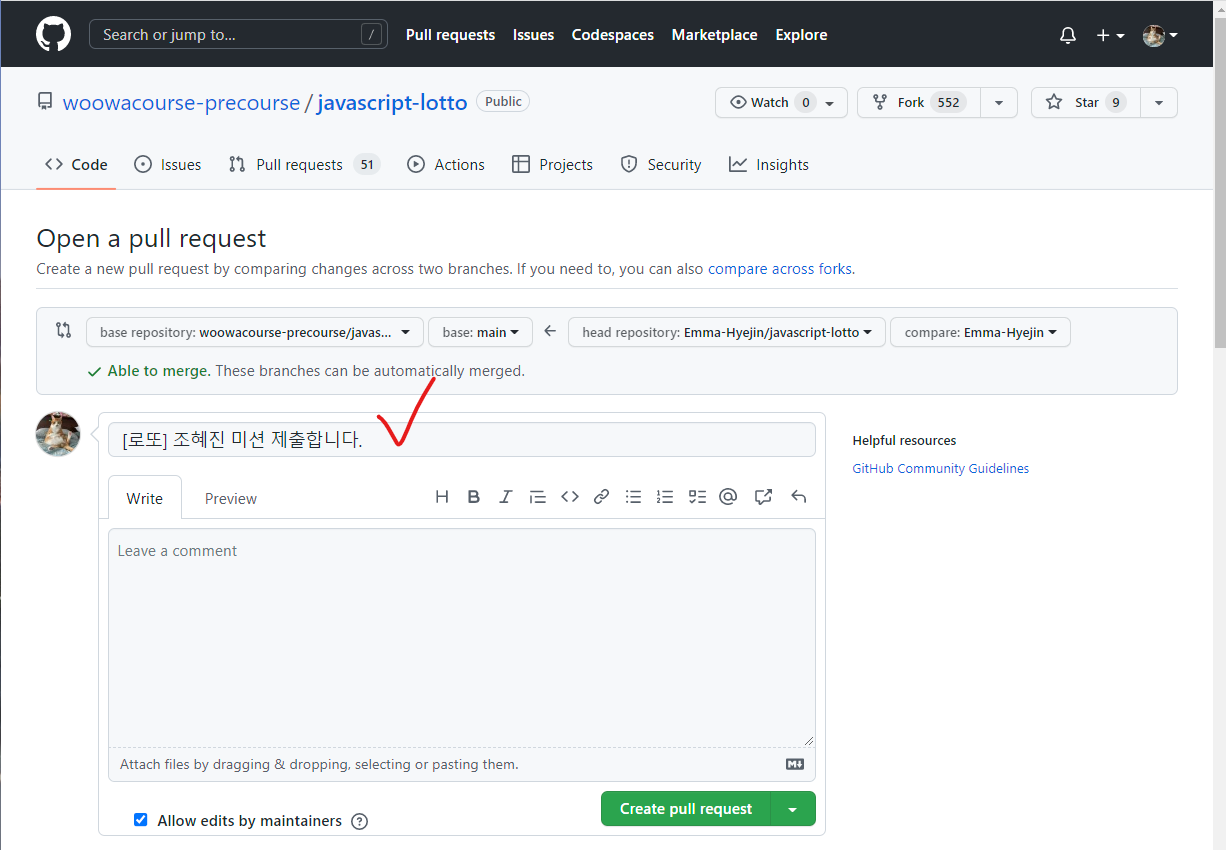The height and width of the screenshot is (850, 1226).
Task: Open Marketplace in top navigation
Action: [714, 35]
